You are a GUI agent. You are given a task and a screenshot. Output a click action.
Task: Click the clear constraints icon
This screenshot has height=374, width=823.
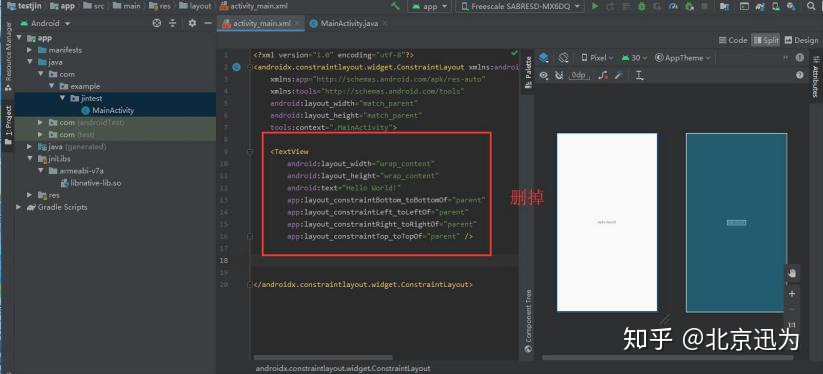tap(603, 76)
